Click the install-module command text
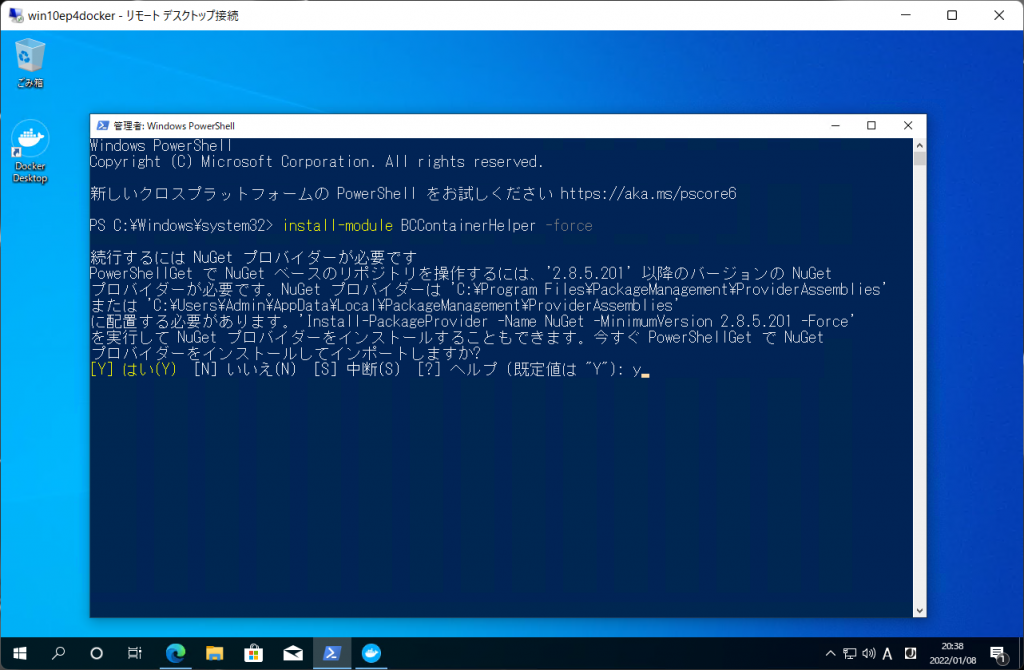Viewport: 1024px width, 670px height. click(338, 226)
